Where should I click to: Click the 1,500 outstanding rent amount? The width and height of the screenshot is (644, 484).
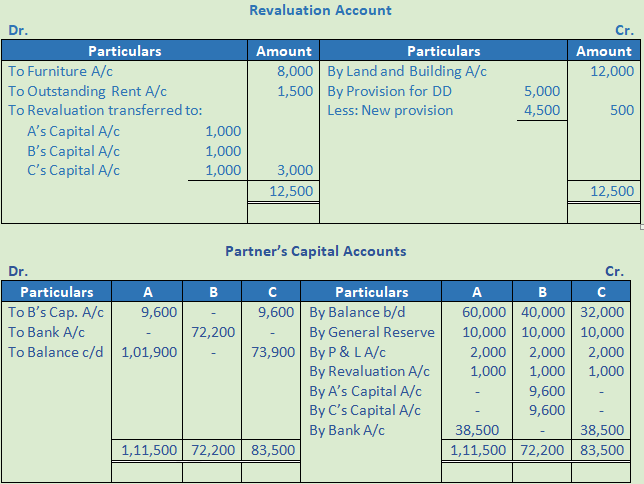(x=295, y=91)
